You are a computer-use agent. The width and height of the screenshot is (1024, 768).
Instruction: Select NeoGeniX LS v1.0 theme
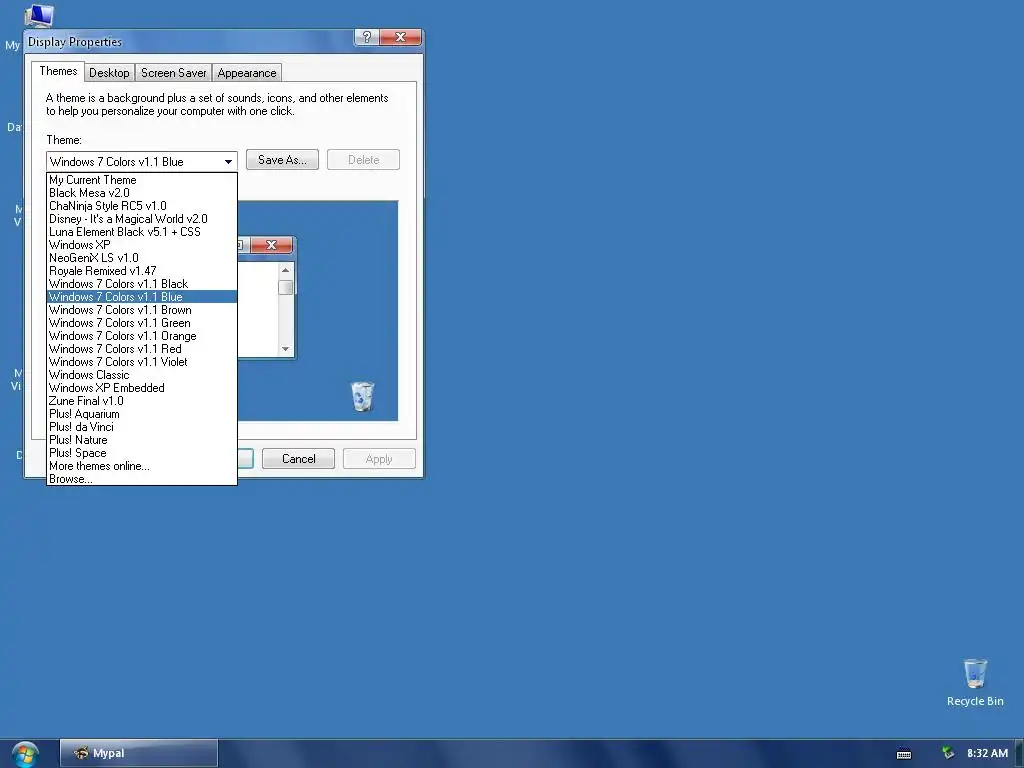tap(142, 258)
